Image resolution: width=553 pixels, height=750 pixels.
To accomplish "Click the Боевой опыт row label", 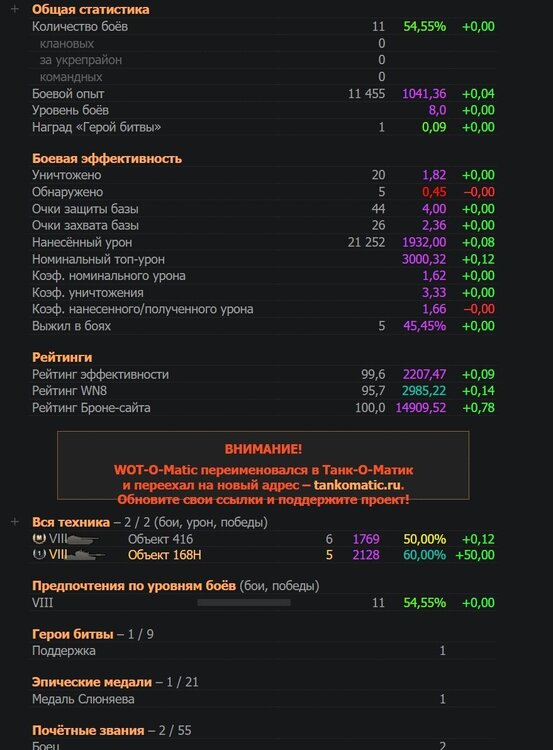I will tap(68, 94).
